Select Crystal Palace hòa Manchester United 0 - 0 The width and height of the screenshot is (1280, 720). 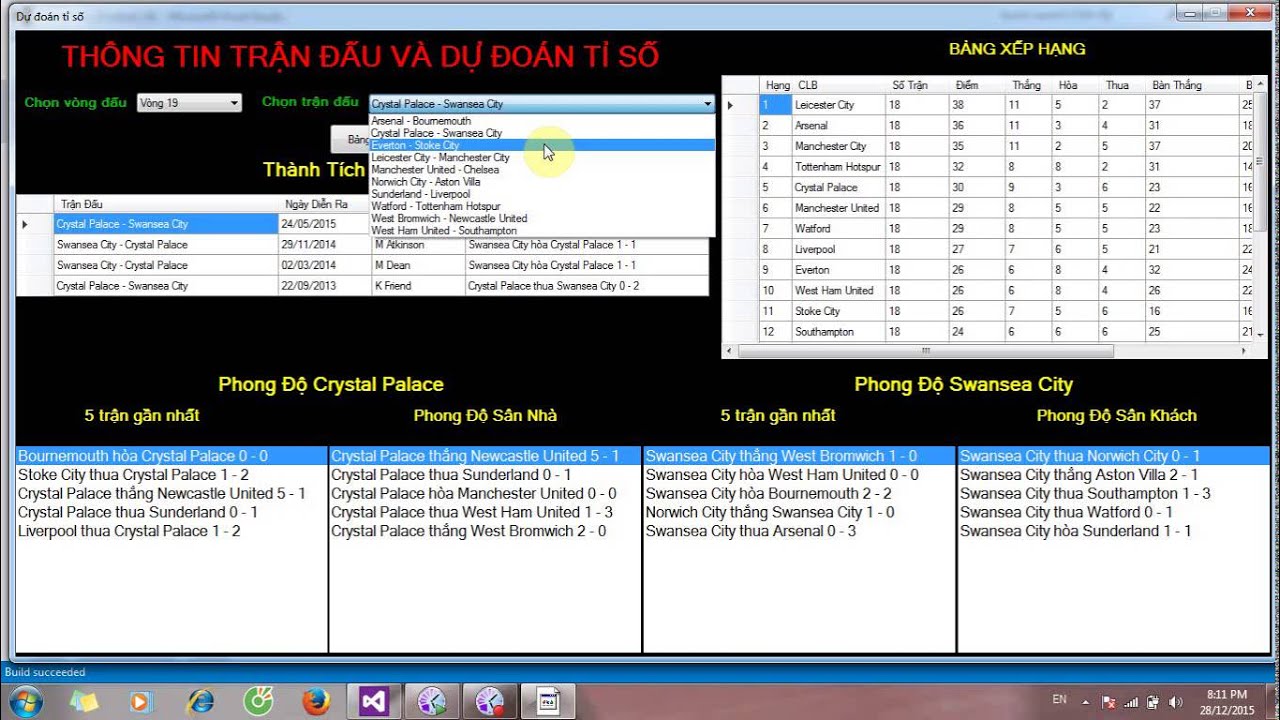click(485, 494)
